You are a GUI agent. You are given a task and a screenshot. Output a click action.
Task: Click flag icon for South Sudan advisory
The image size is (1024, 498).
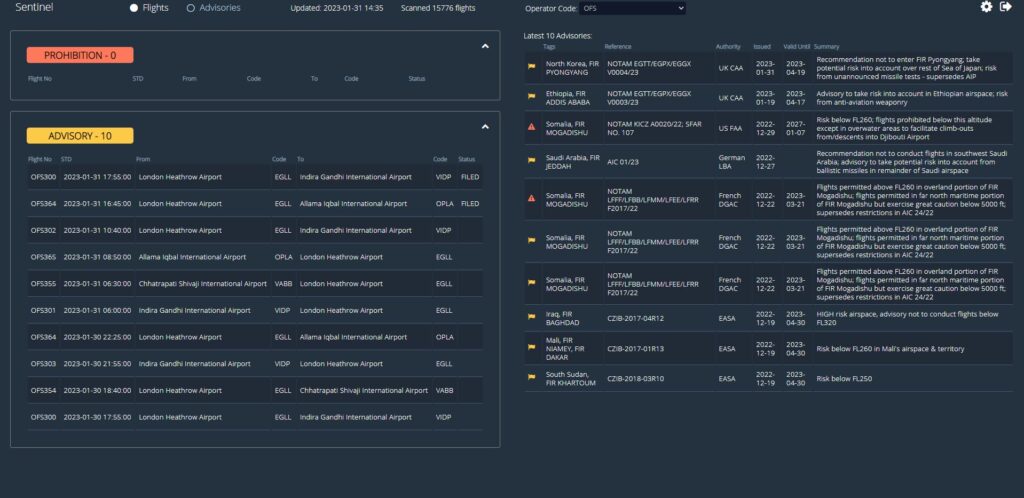pyautogui.click(x=532, y=377)
